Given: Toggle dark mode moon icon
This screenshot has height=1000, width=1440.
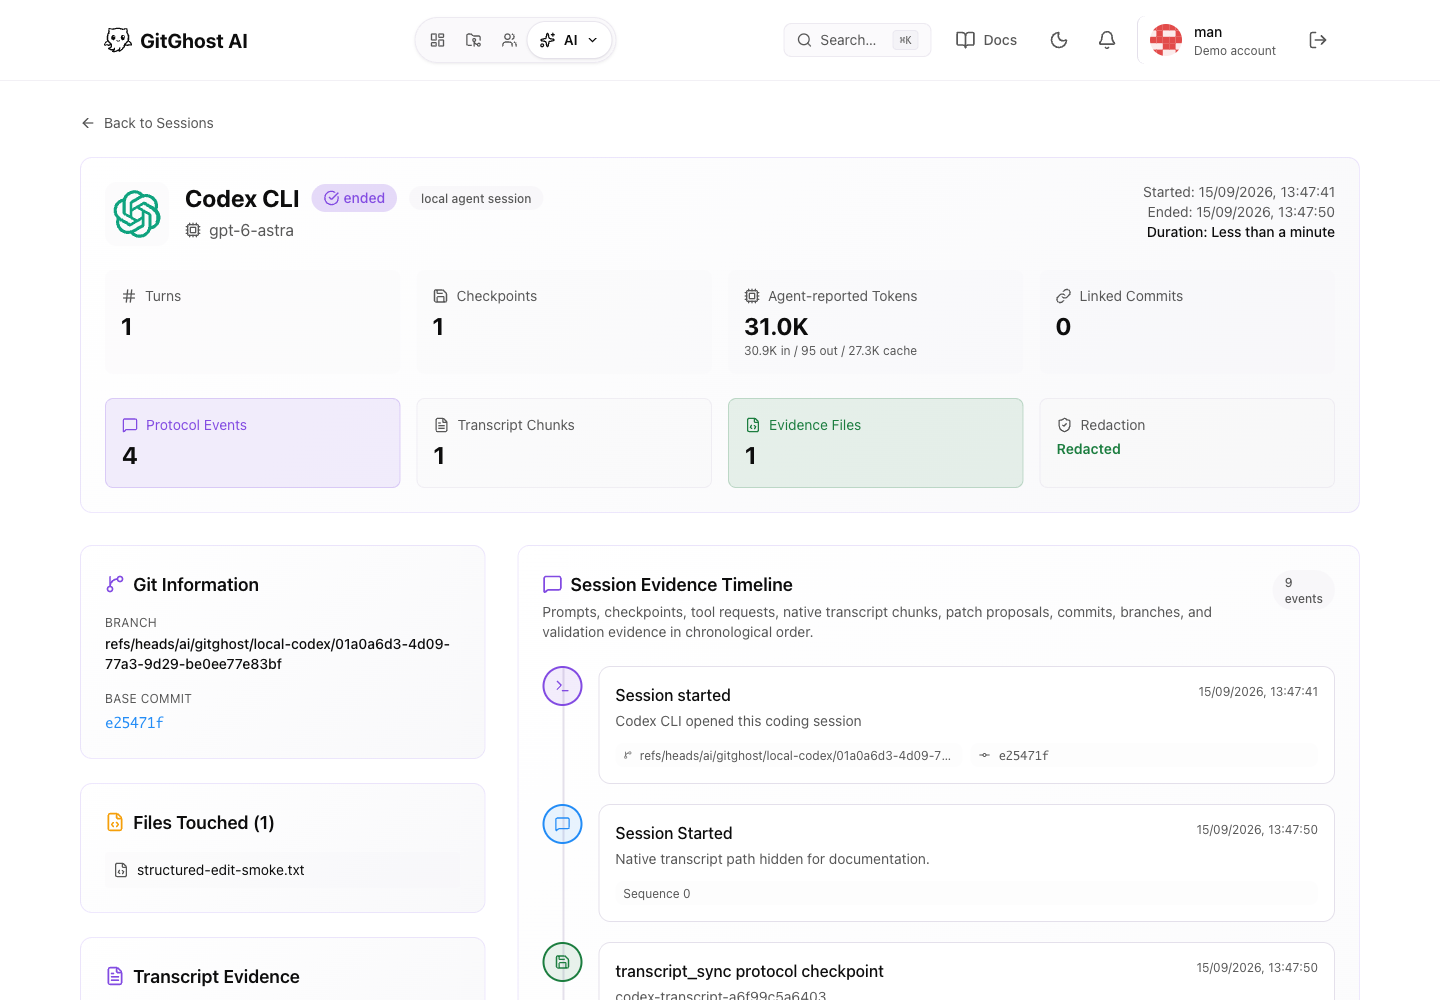Looking at the screenshot, I should (x=1059, y=40).
